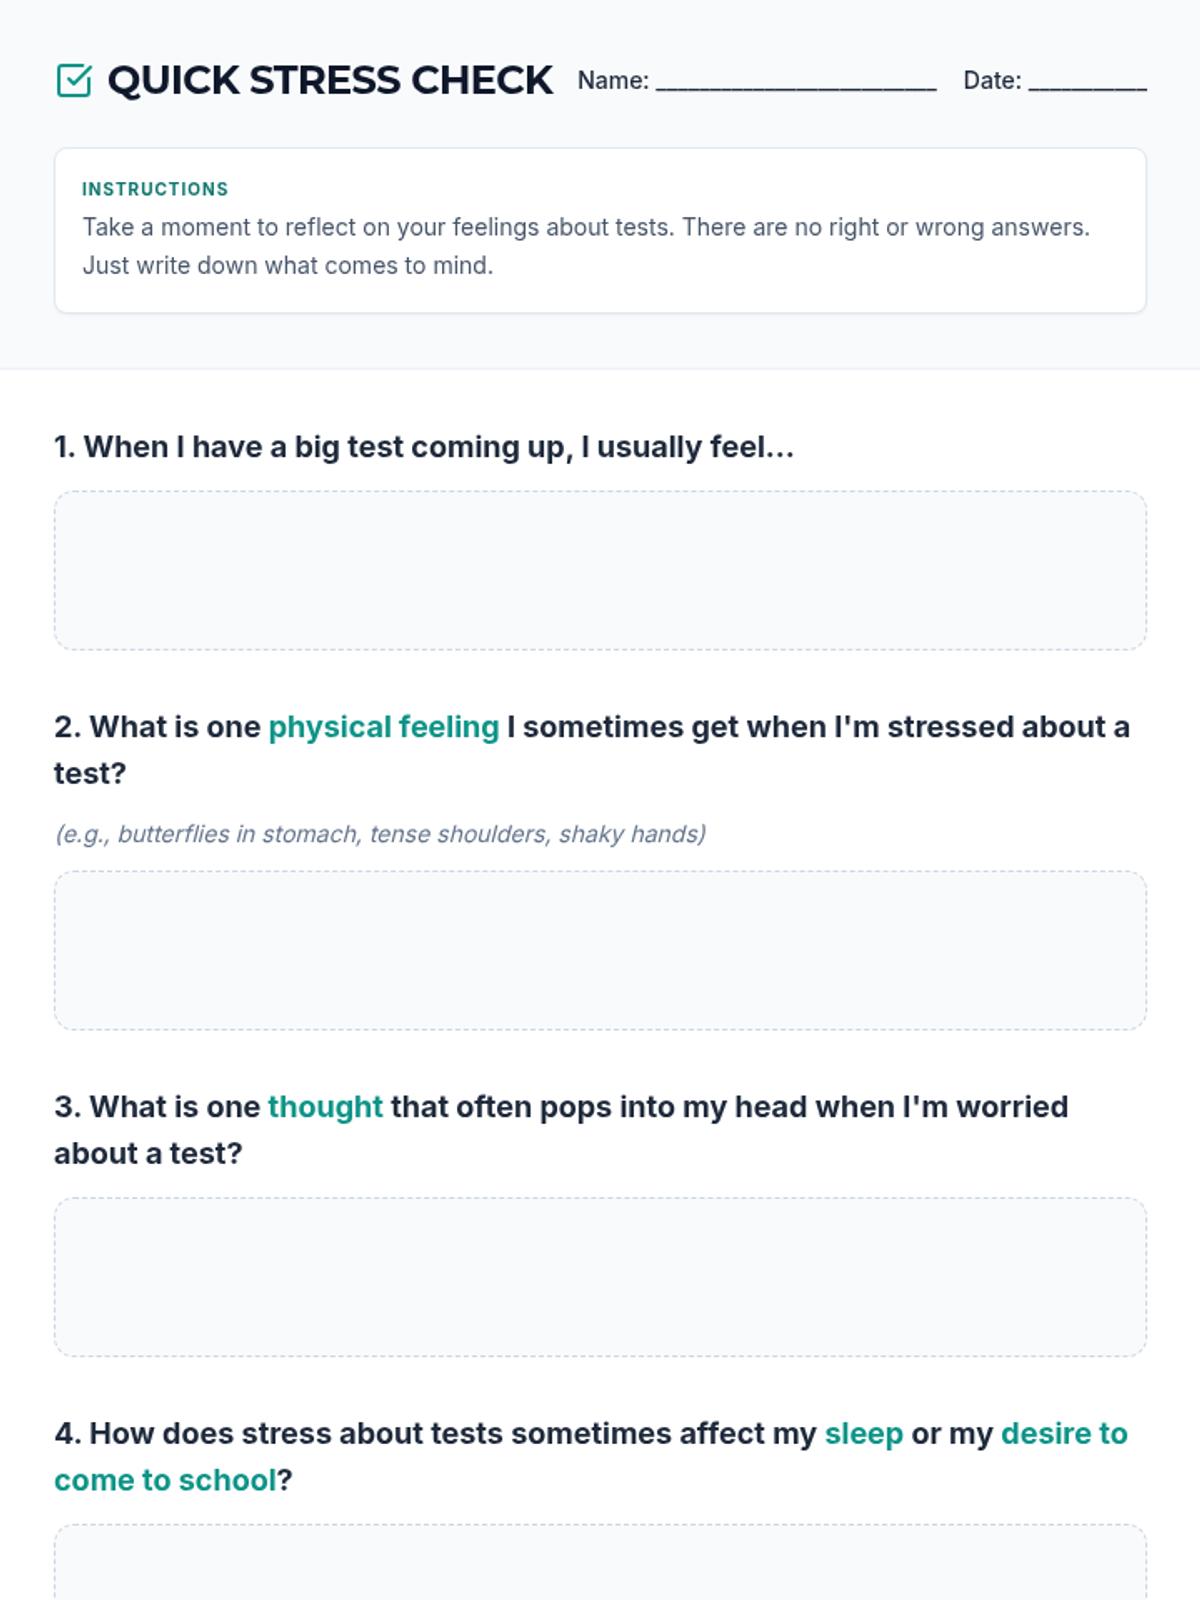Click the 'desire to come to school' phrase
The height and width of the screenshot is (1600, 1200).
point(1064,1434)
